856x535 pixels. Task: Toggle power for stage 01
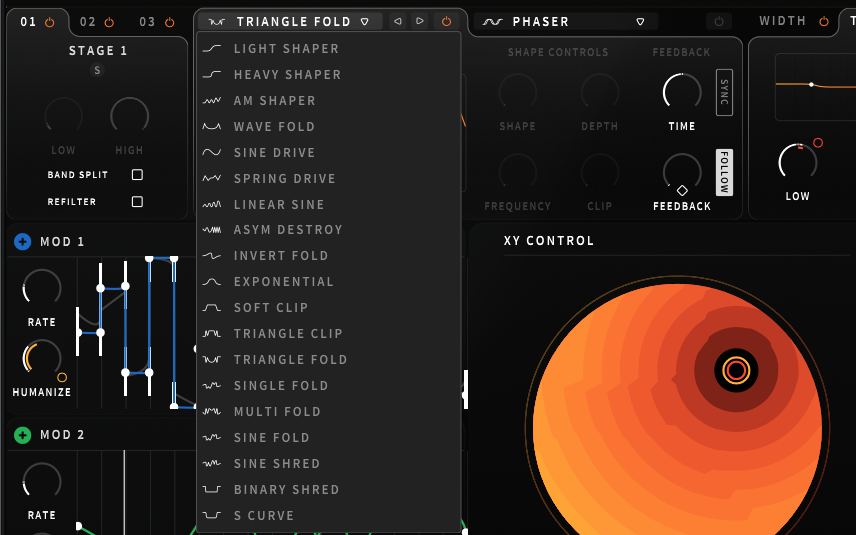tap(50, 22)
